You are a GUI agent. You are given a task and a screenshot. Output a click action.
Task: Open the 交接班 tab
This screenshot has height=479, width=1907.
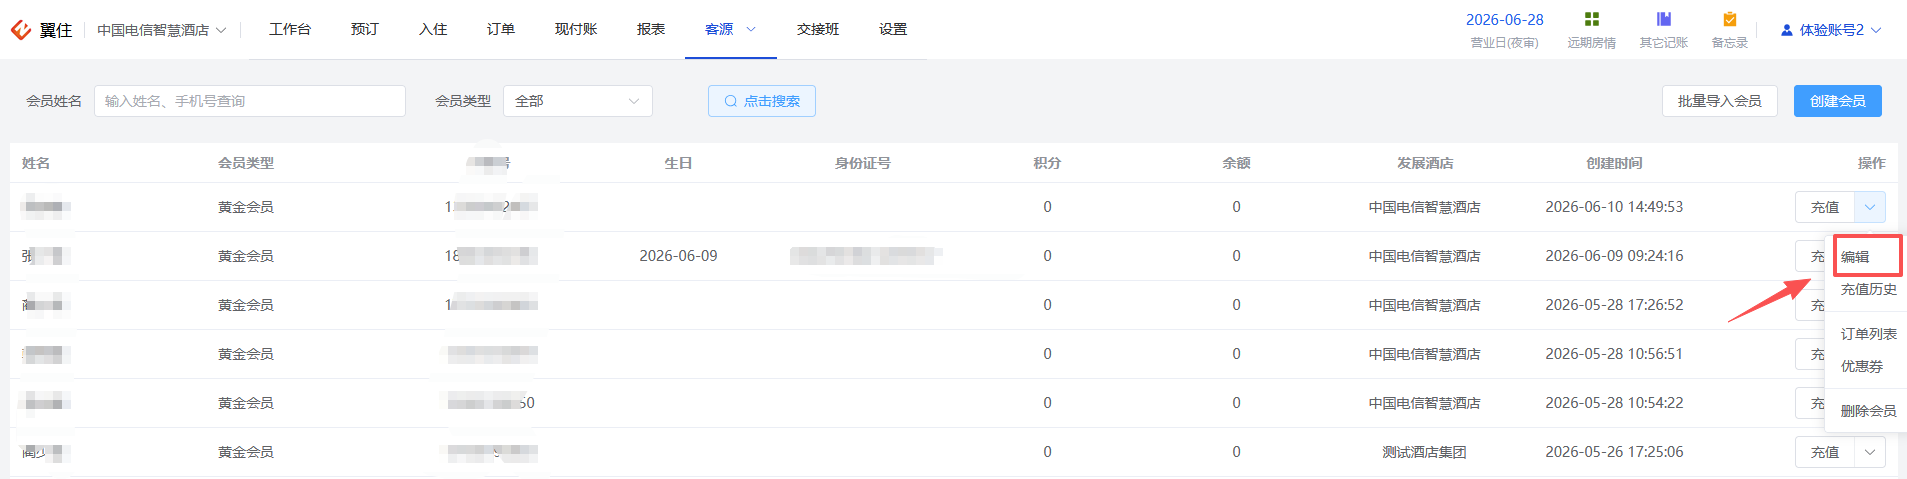(818, 29)
